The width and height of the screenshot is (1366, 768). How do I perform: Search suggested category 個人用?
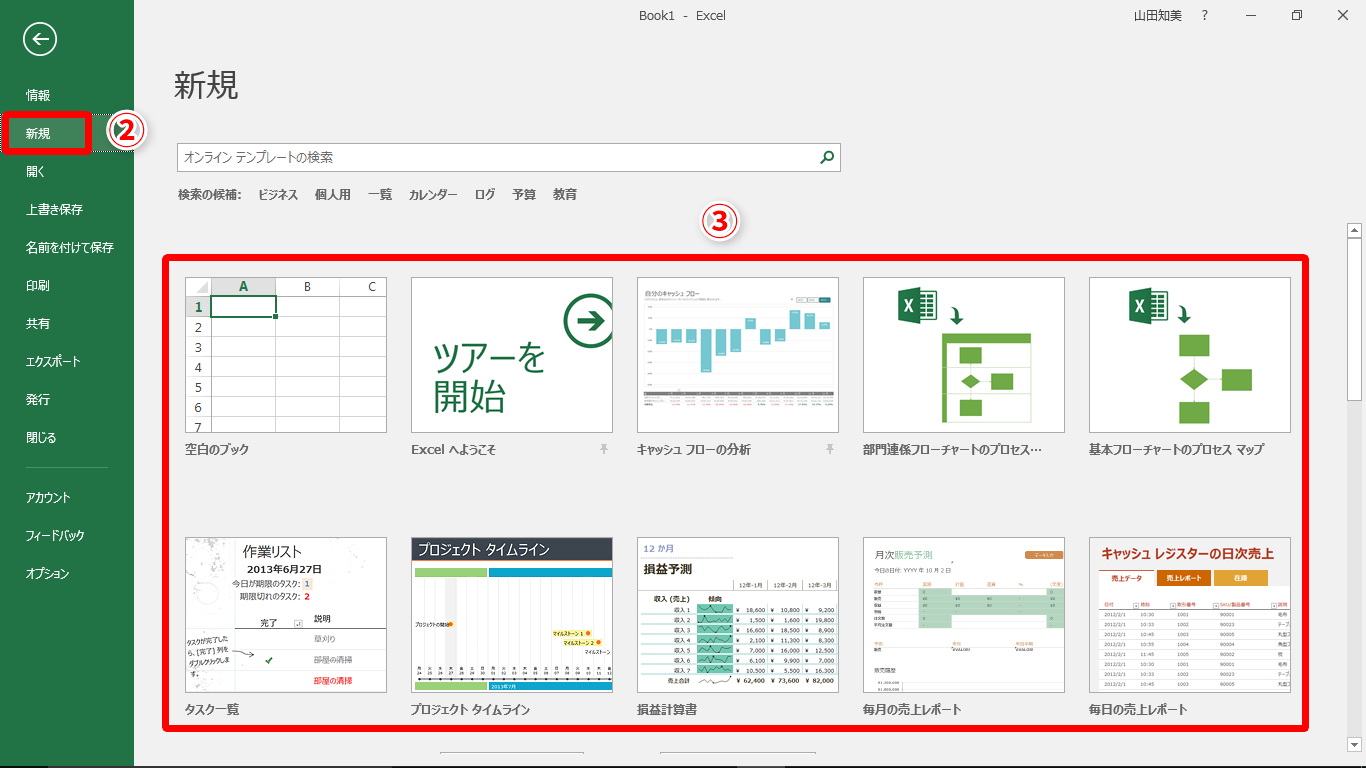[x=333, y=195]
